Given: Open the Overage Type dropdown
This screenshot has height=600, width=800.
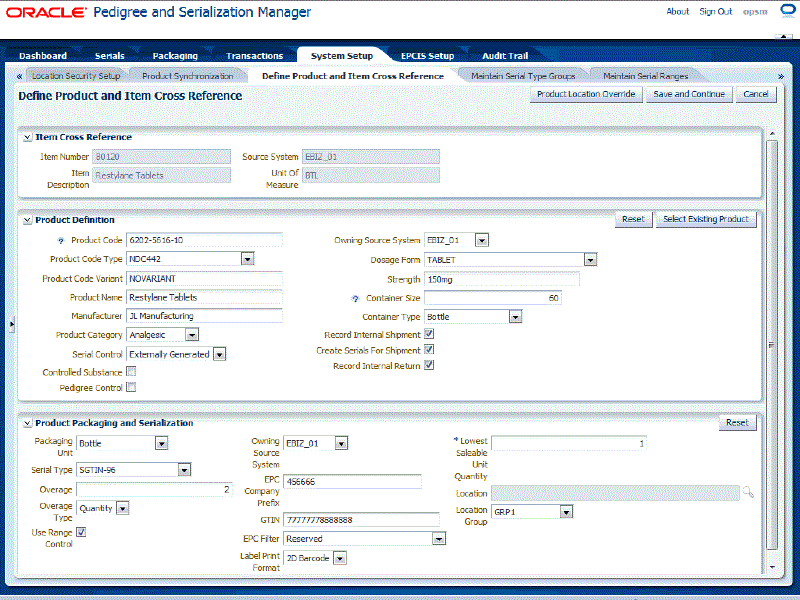Looking at the screenshot, I should pyautogui.click(x=122, y=509).
